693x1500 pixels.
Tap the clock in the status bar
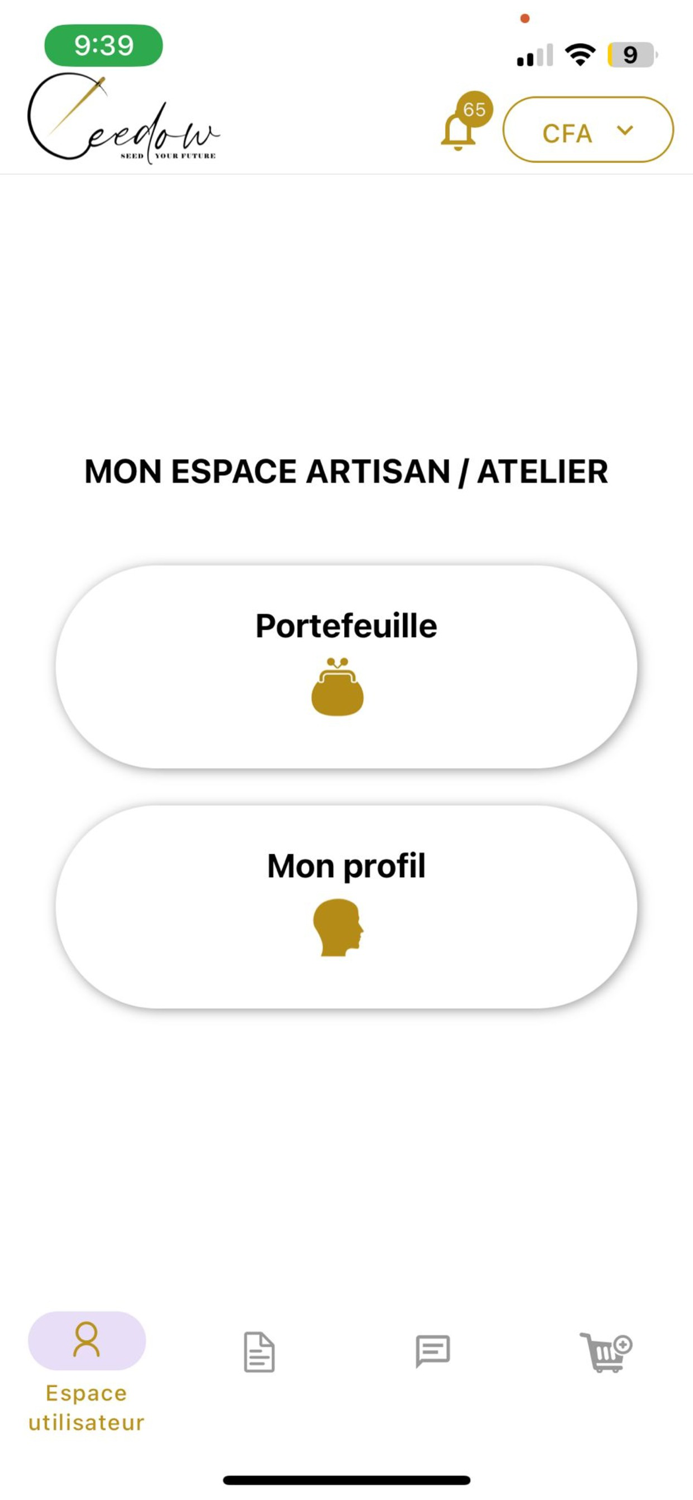[x=103, y=44]
